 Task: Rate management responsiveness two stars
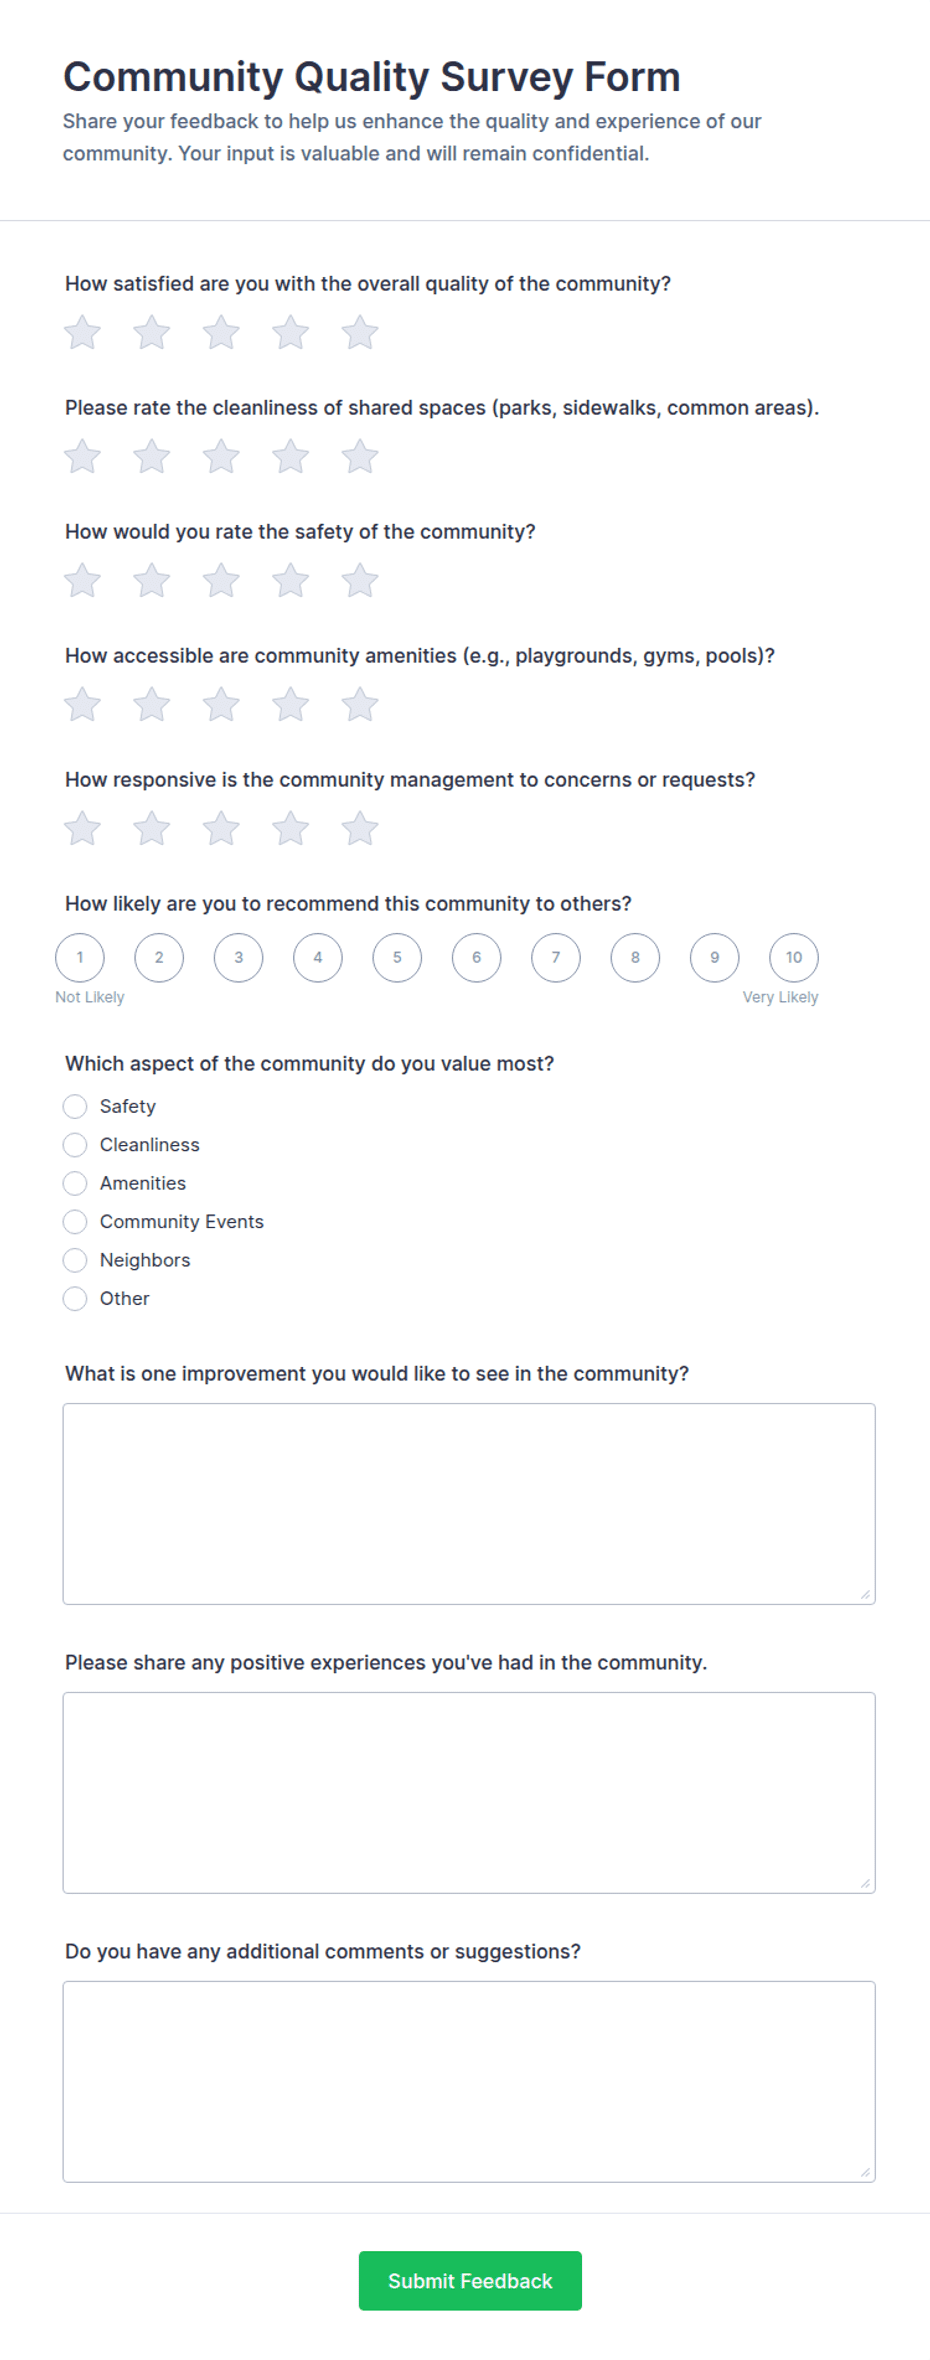click(x=152, y=829)
